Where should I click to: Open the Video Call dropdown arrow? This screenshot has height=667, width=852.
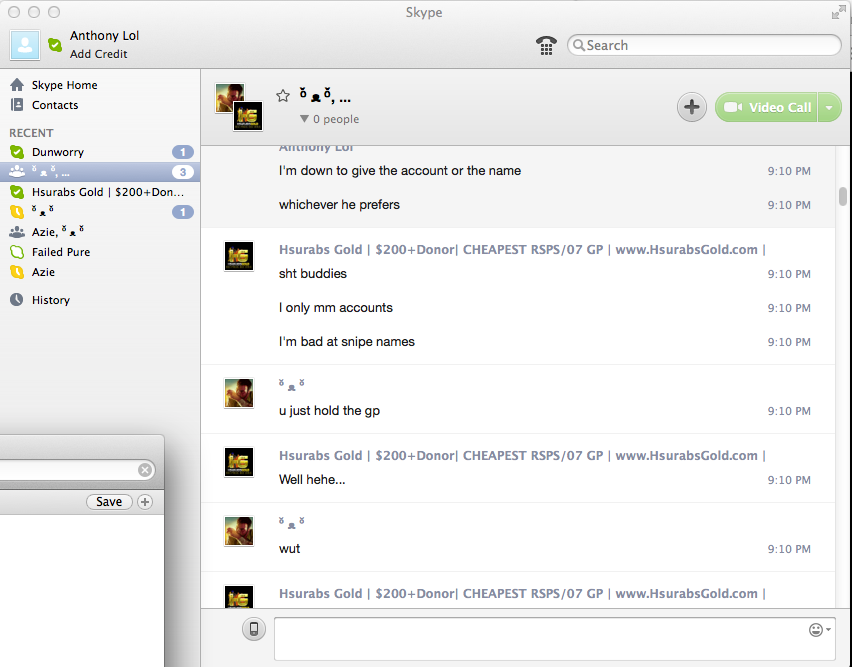coord(829,107)
